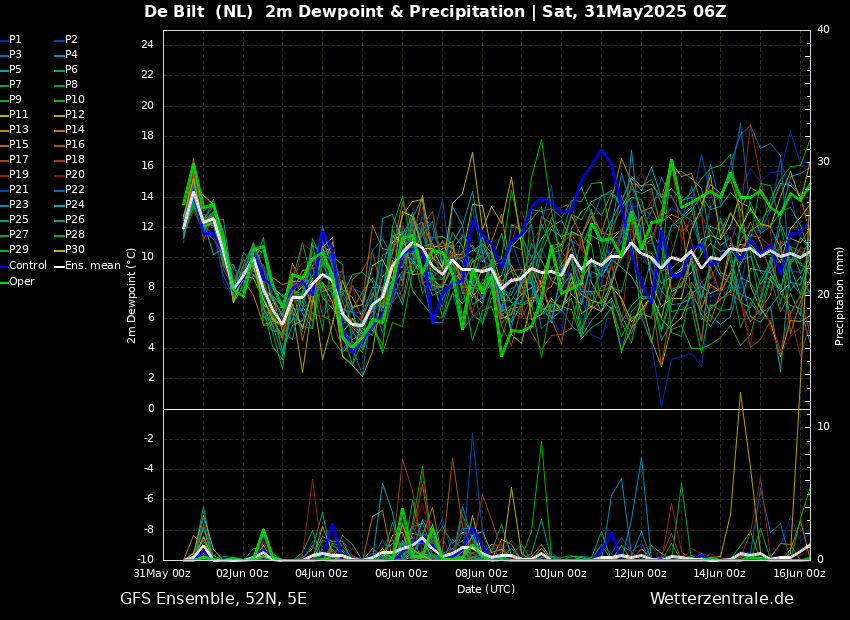This screenshot has width=850, height=620.
Task: Click the 40 precipitation axis value
Action: tap(823, 29)
